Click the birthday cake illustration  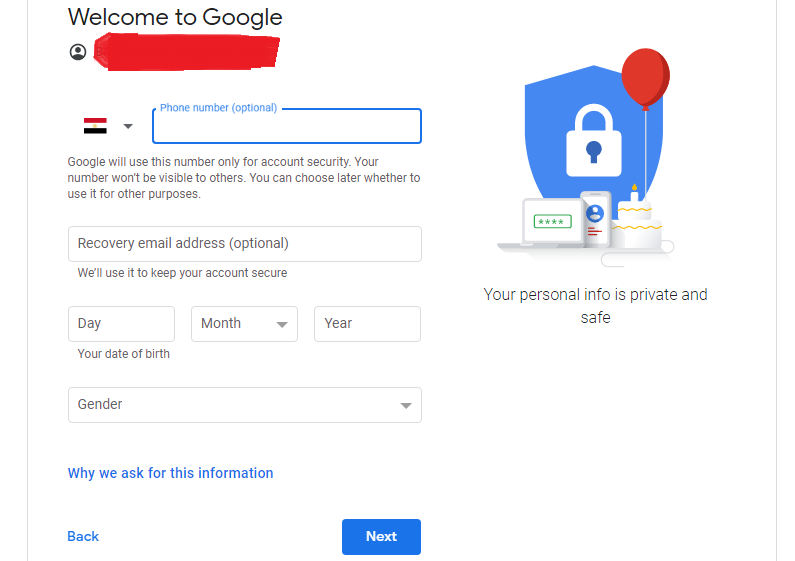635,223
